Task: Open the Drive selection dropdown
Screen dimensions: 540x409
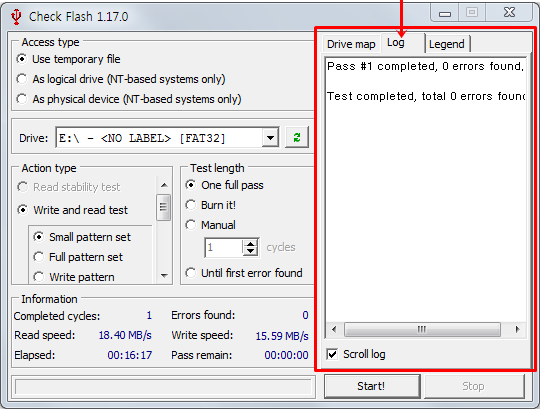Action: pos(270,138)
